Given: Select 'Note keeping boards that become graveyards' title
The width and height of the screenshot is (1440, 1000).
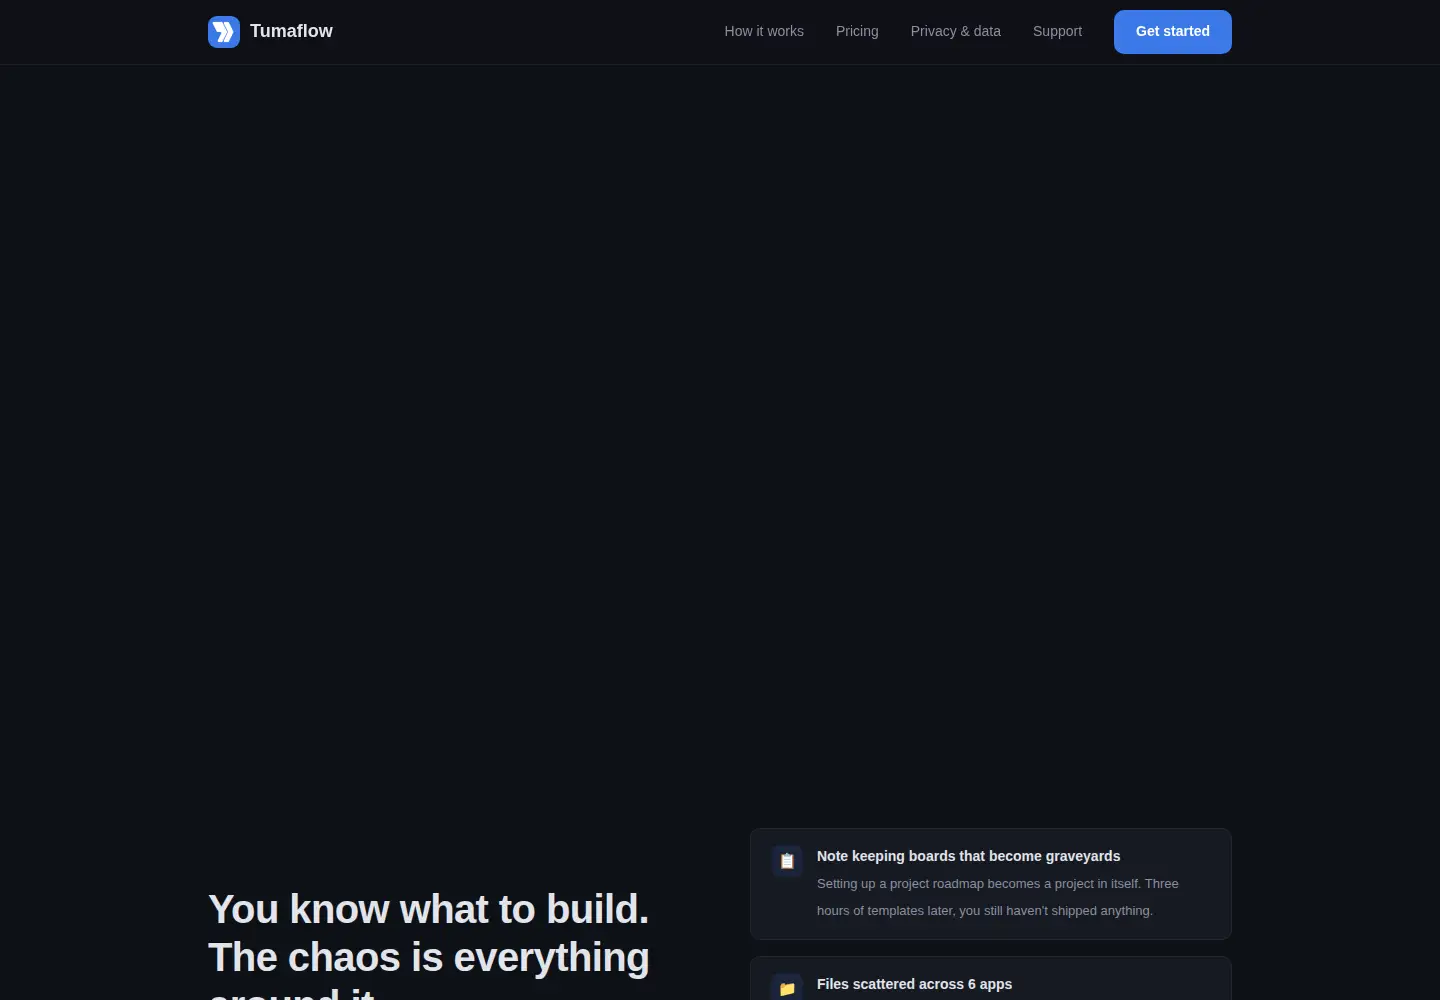Looking at the screenshot, I should (x=968, y=856).
